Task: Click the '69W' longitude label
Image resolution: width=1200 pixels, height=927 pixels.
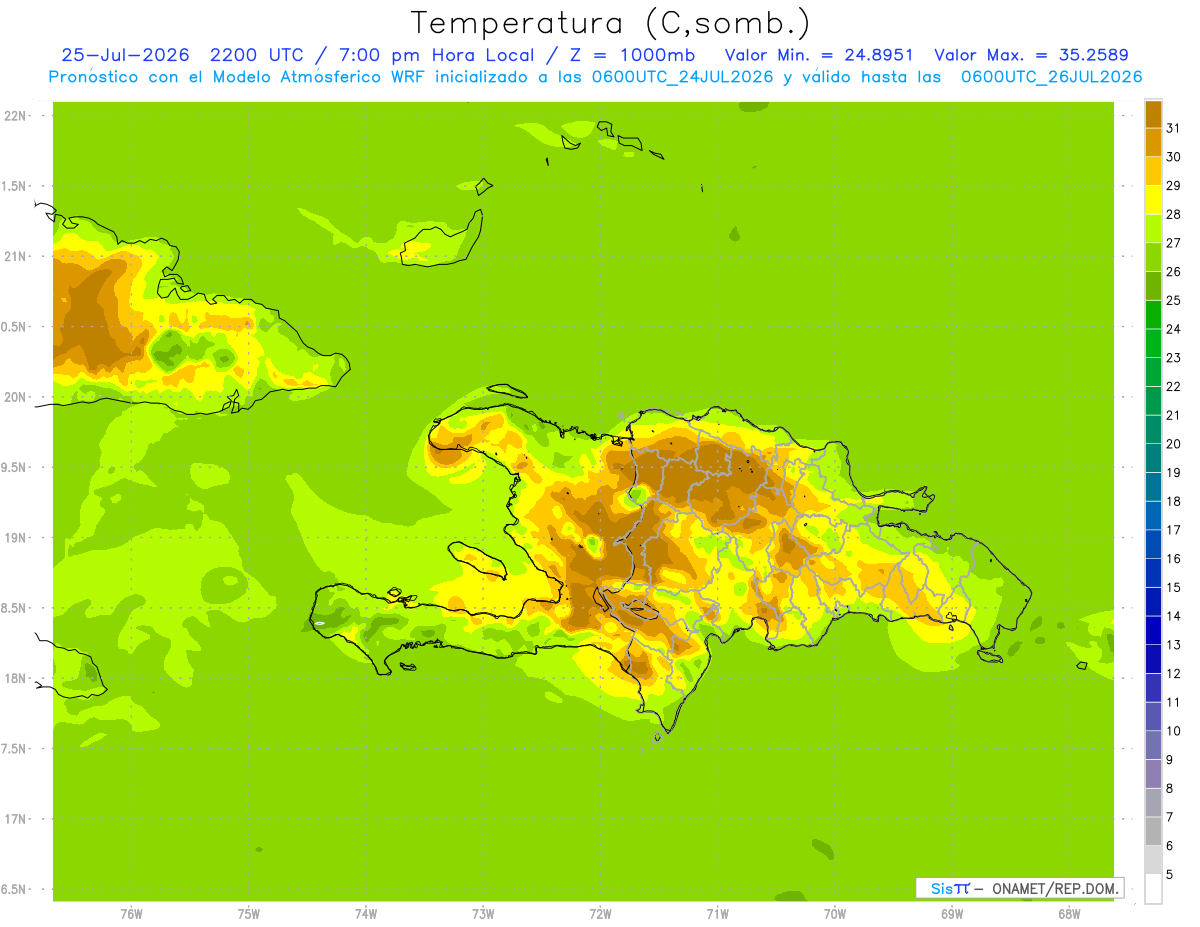Action: 952,914
